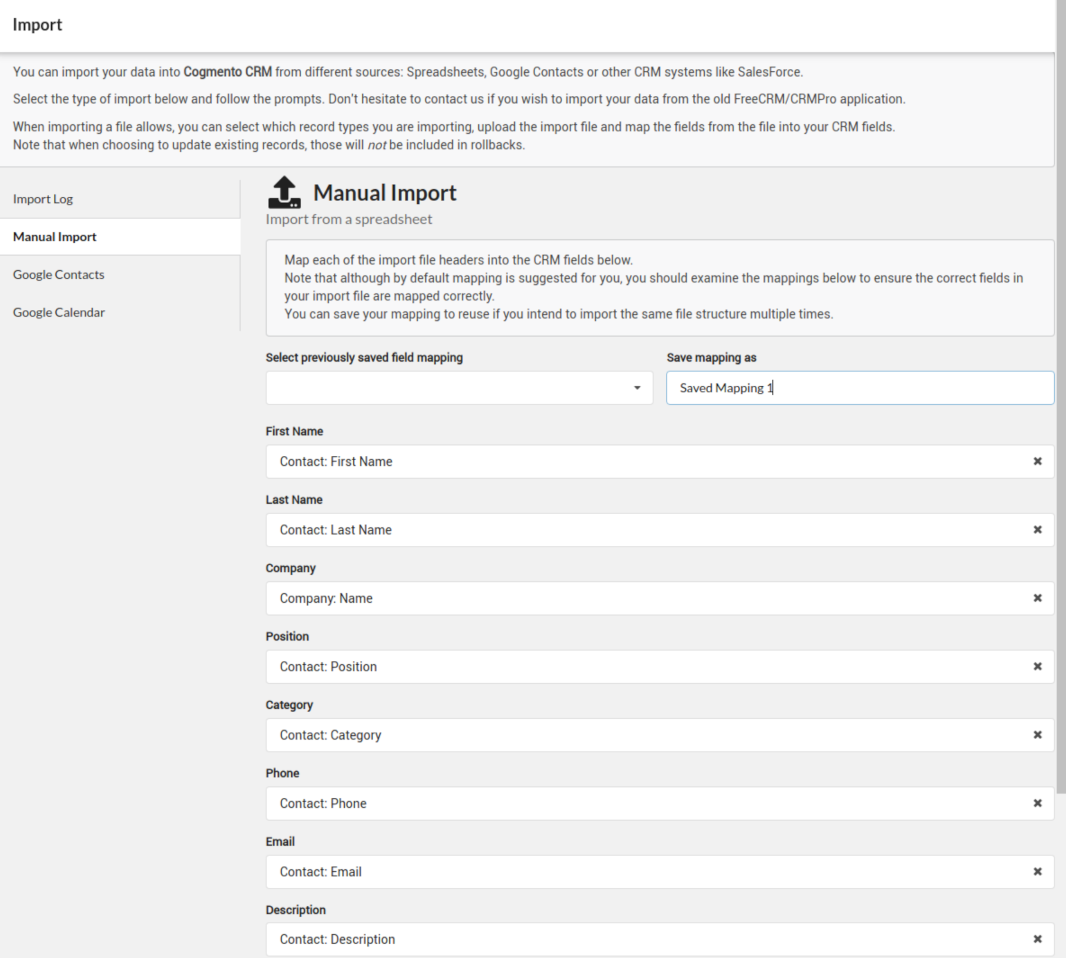Switch to Google Calendar import
Screen dimensions: 1066x958
[x=59, y=312]
